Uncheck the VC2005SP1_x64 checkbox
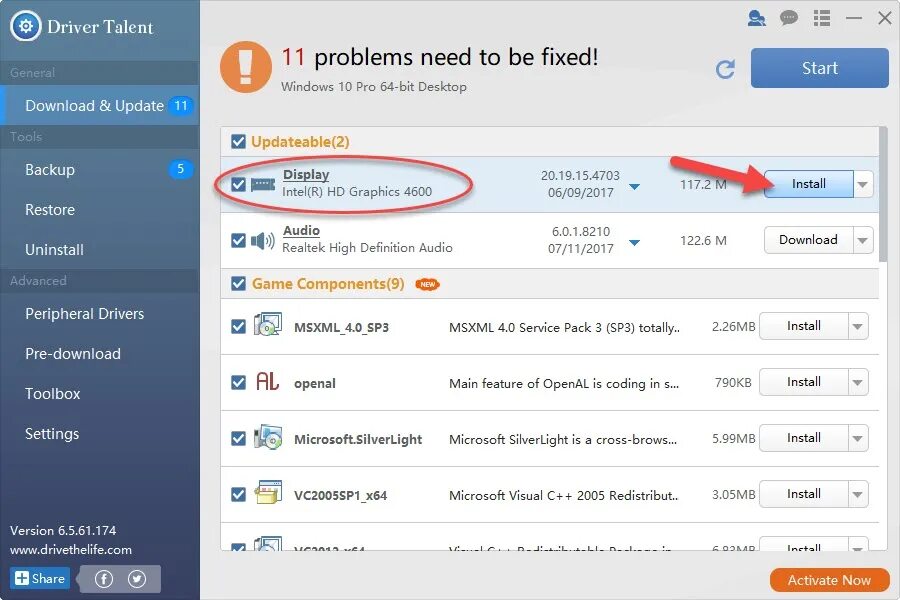Screen dimensions: 900x600 (238, 494)
